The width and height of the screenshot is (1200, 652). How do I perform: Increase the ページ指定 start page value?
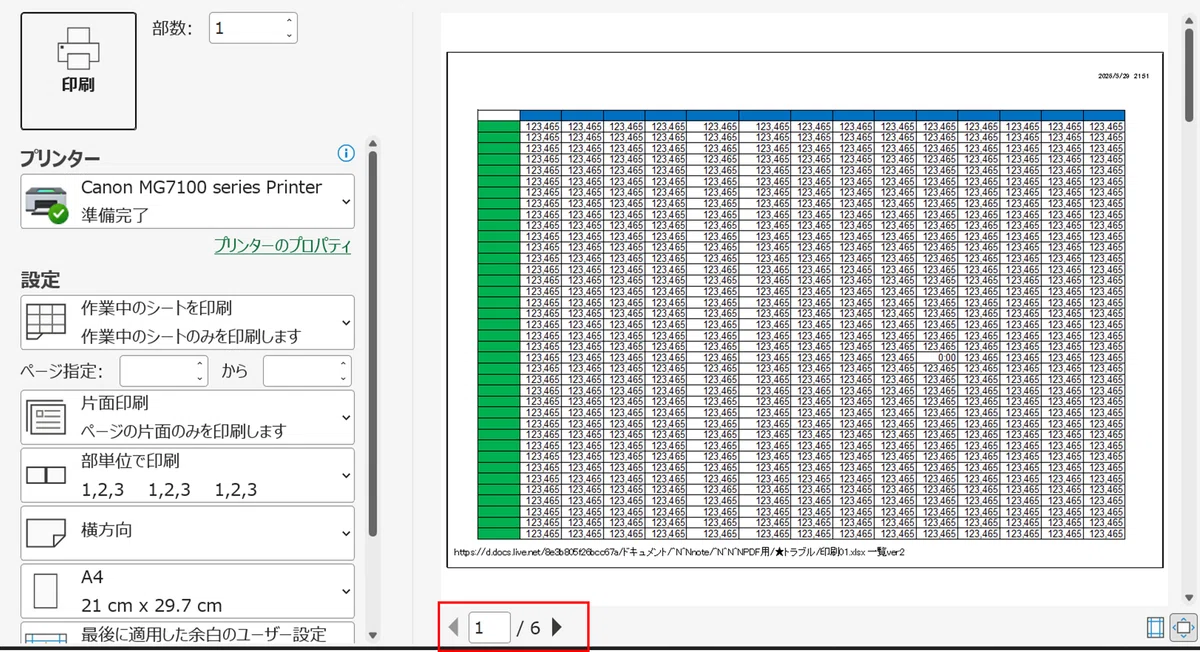(x=200, y=364)
